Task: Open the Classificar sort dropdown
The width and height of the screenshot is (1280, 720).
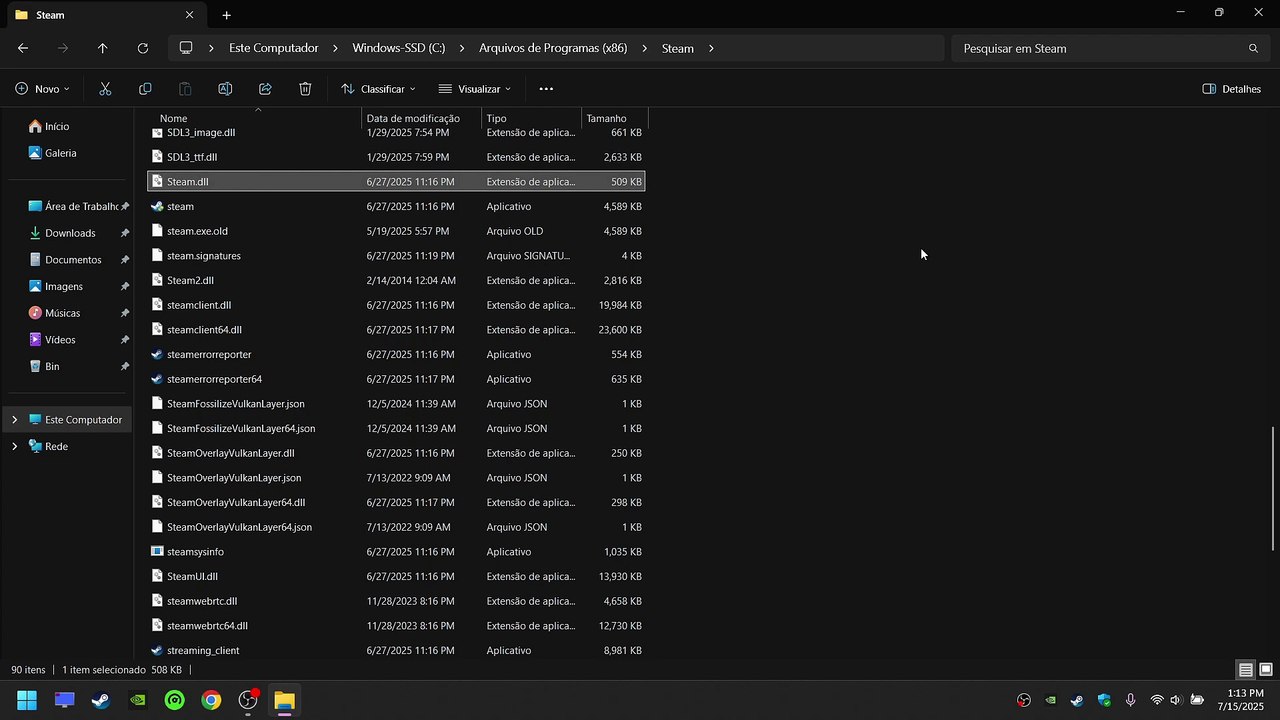Action: (378, 89)
